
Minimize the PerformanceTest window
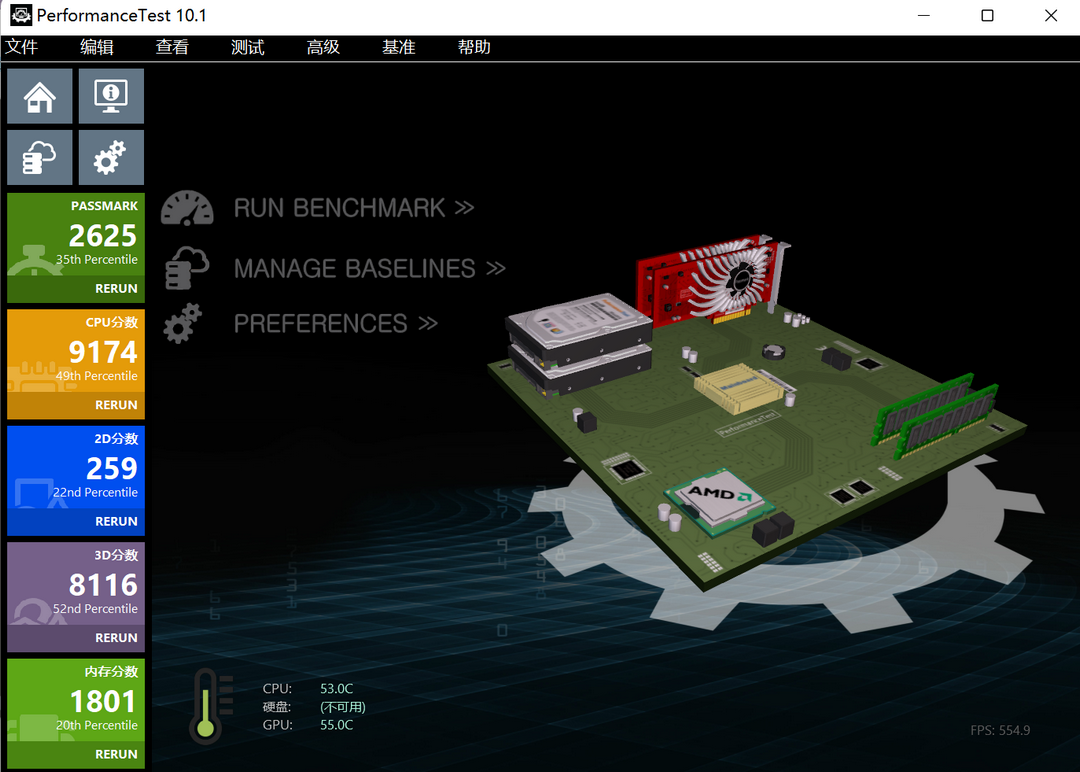coord(924,15)
